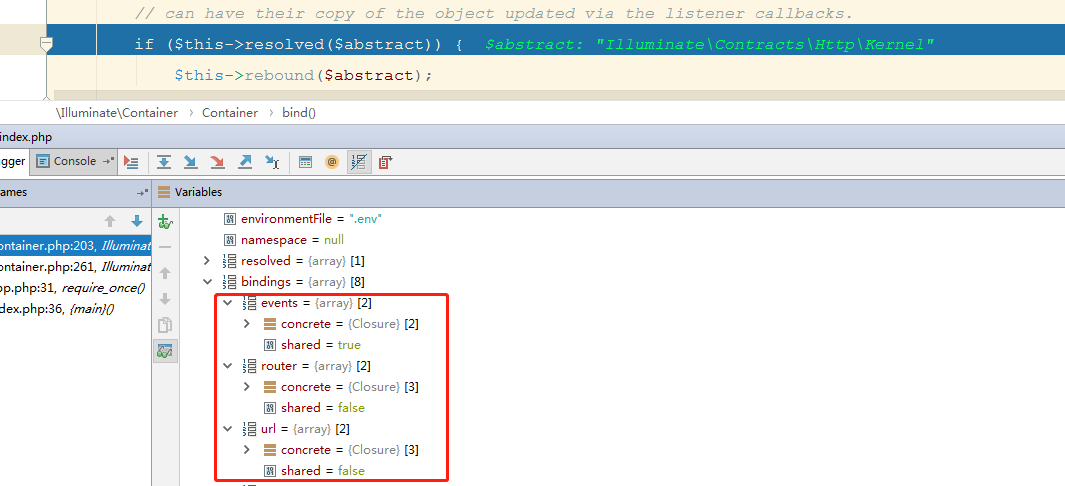The width and height of the screenshot is (1065, 486).
Task: Click \Illuminate\Container breadcrumb
Action: click(117, 113)
